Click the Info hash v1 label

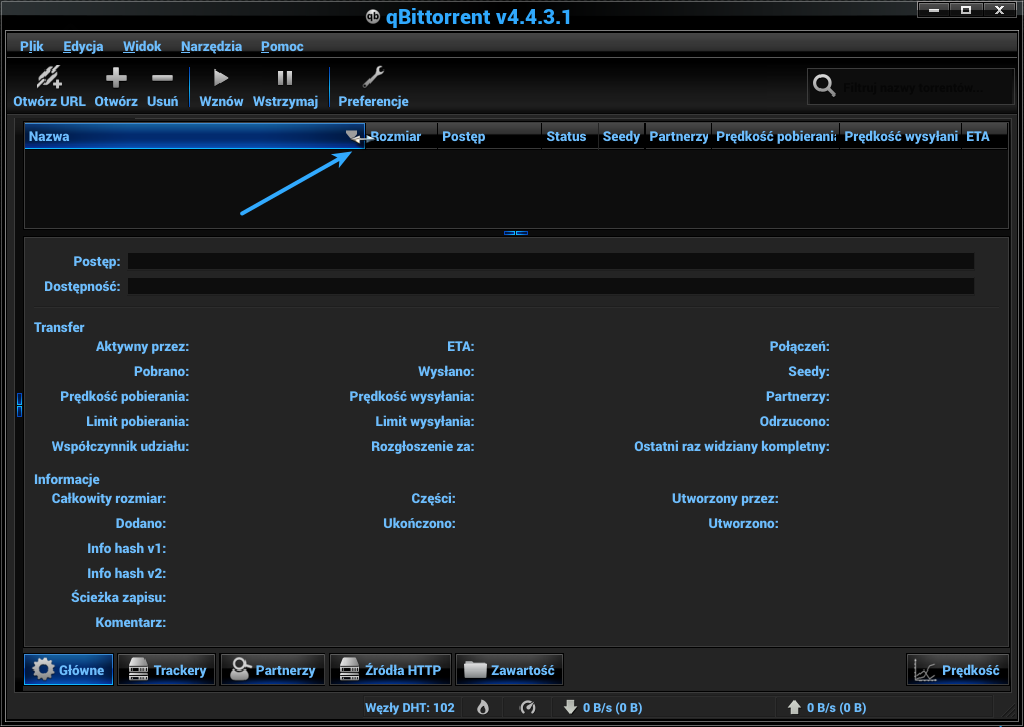click(127, 548)
